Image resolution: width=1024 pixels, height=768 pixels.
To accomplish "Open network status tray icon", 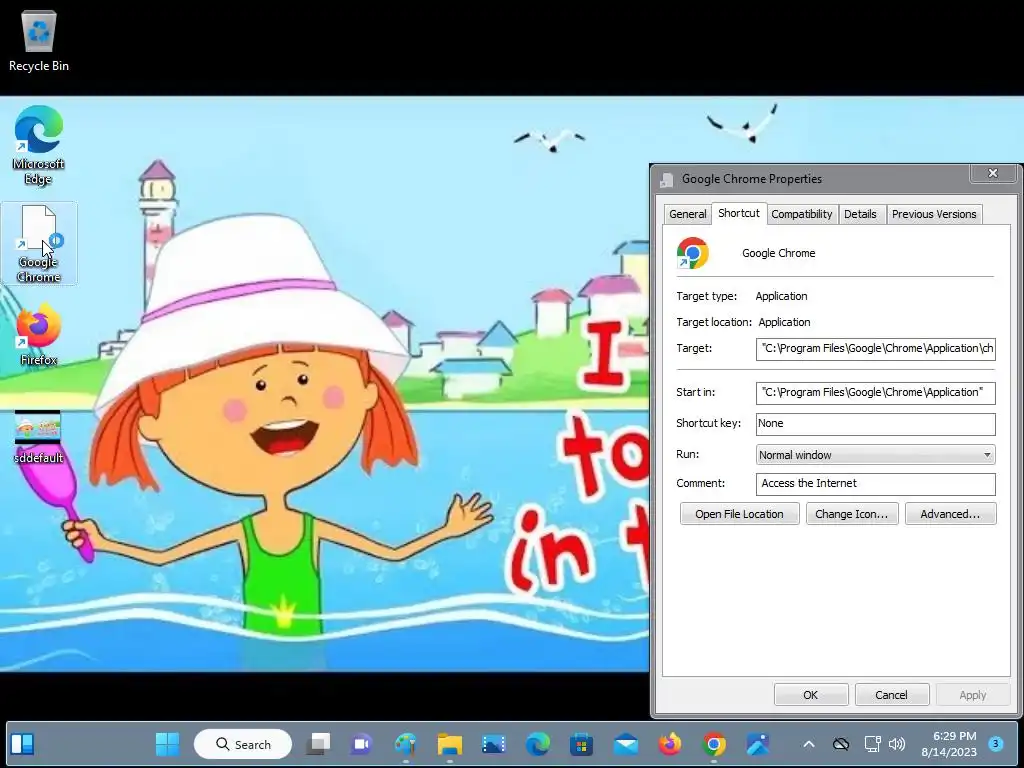I will [872, 744].
